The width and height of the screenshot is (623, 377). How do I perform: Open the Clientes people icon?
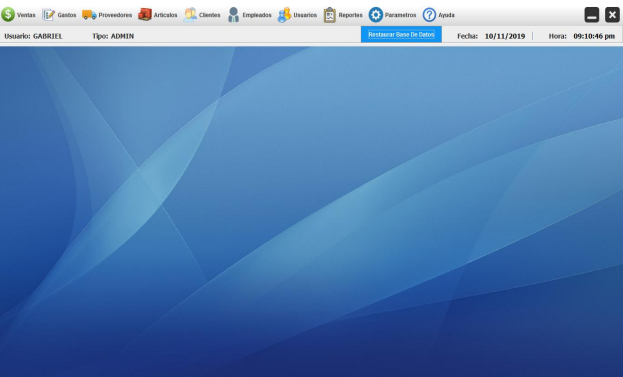click(x=190, y=15)
